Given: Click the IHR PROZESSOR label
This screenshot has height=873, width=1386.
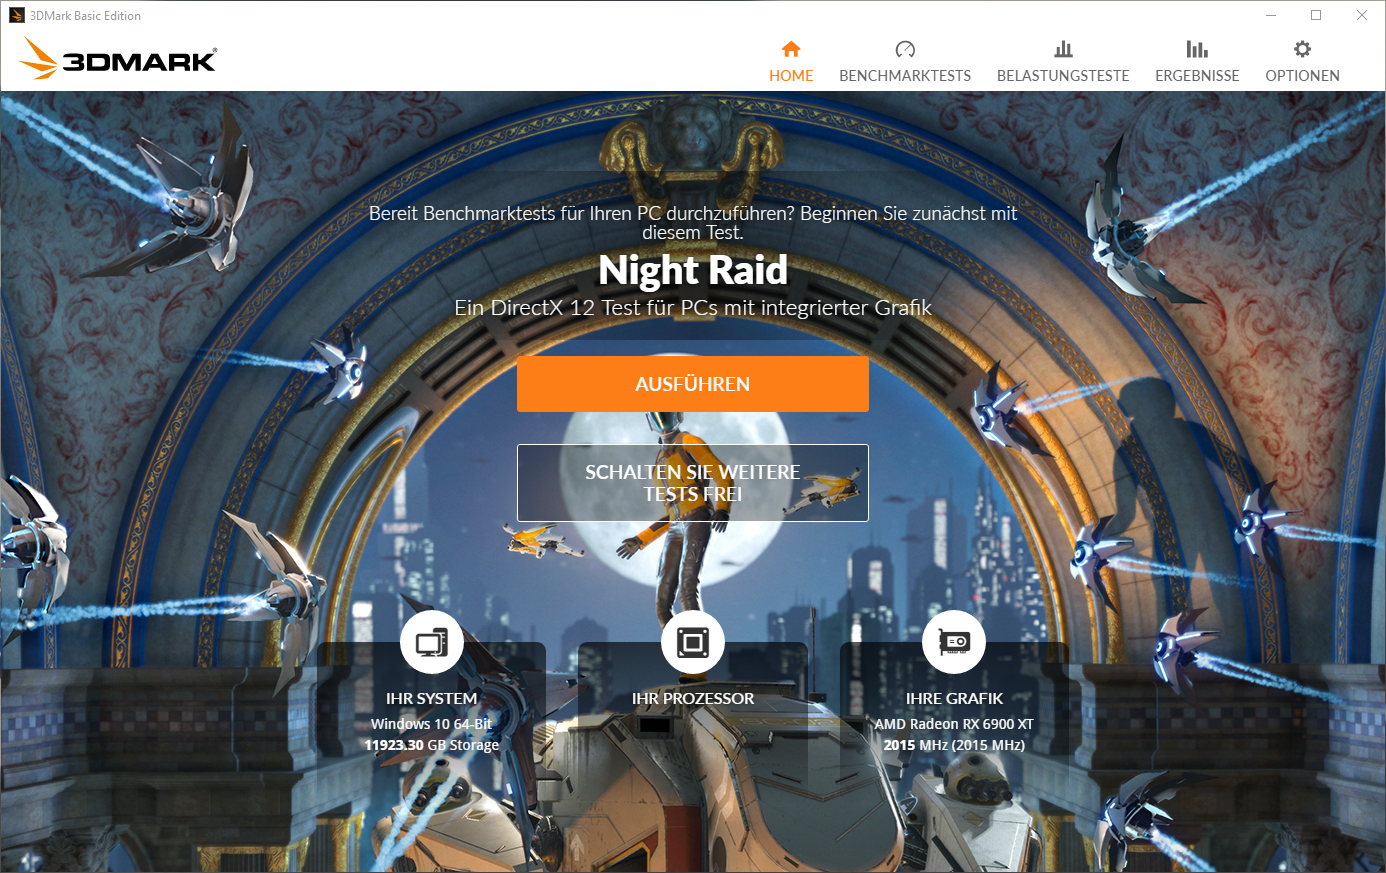Looking at the screenshot, I should click(693, 699).
